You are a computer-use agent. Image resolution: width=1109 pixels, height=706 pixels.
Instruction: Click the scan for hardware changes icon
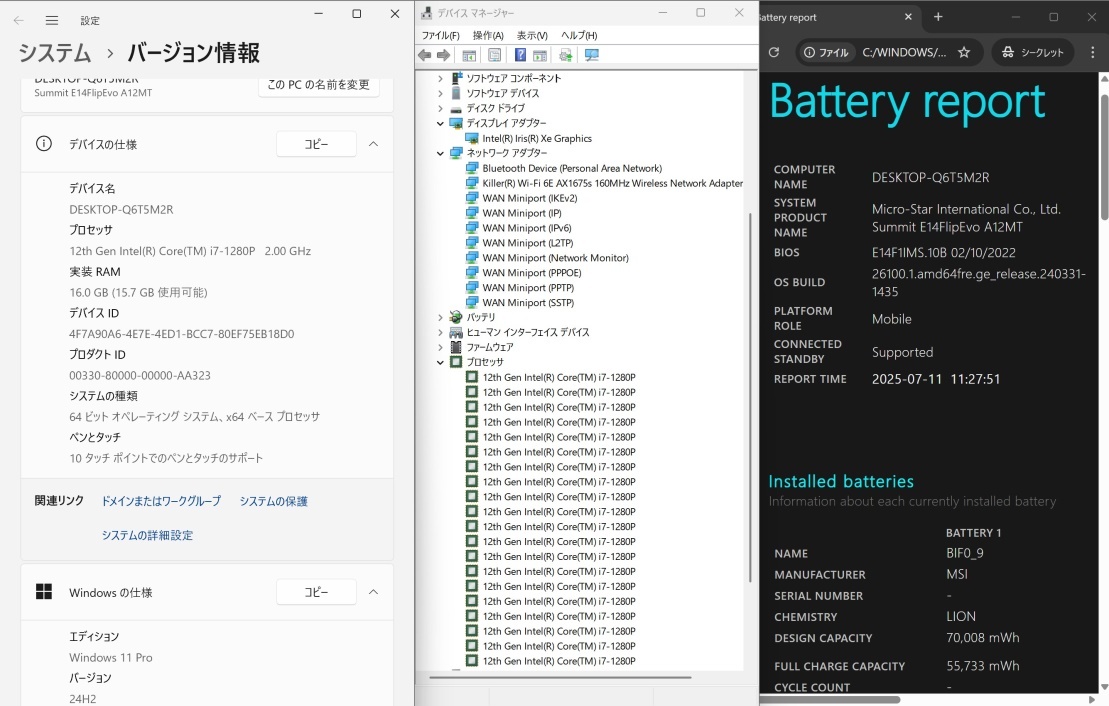pos(592,55)
